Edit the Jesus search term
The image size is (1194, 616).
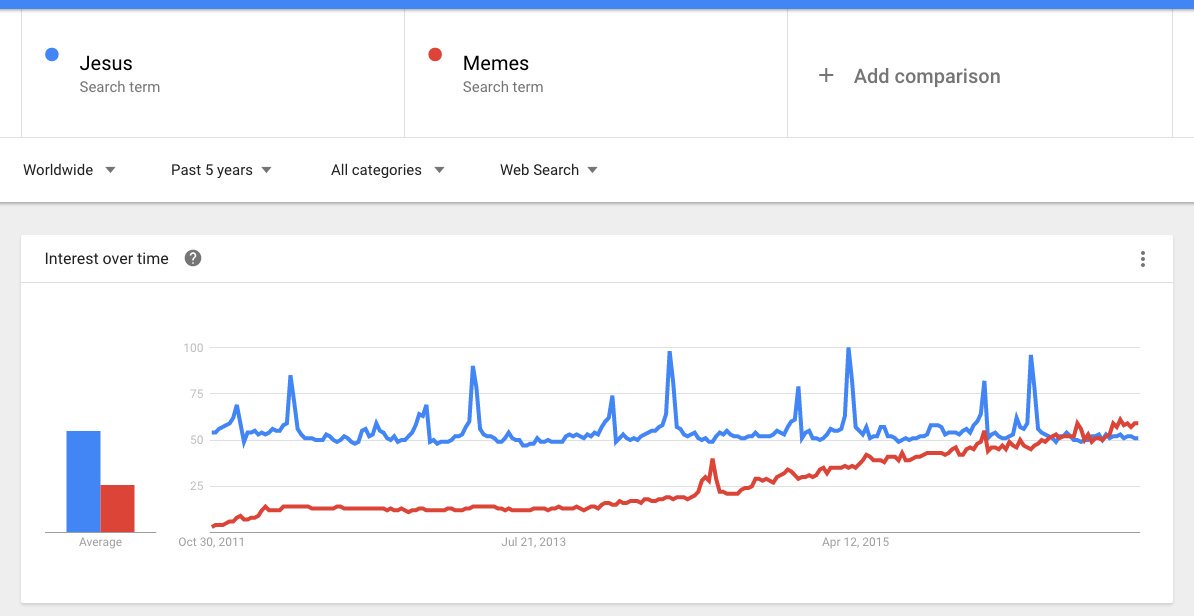(106, 64)
